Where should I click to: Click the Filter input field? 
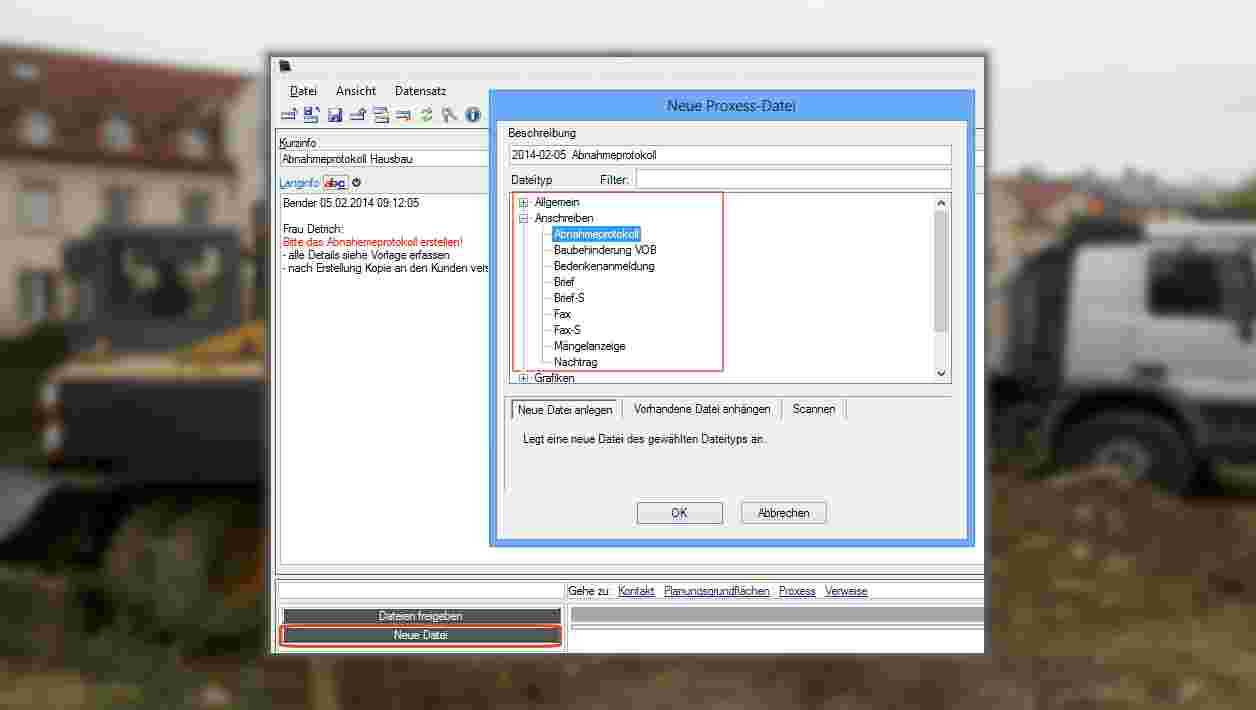click(x=793, y=179)
